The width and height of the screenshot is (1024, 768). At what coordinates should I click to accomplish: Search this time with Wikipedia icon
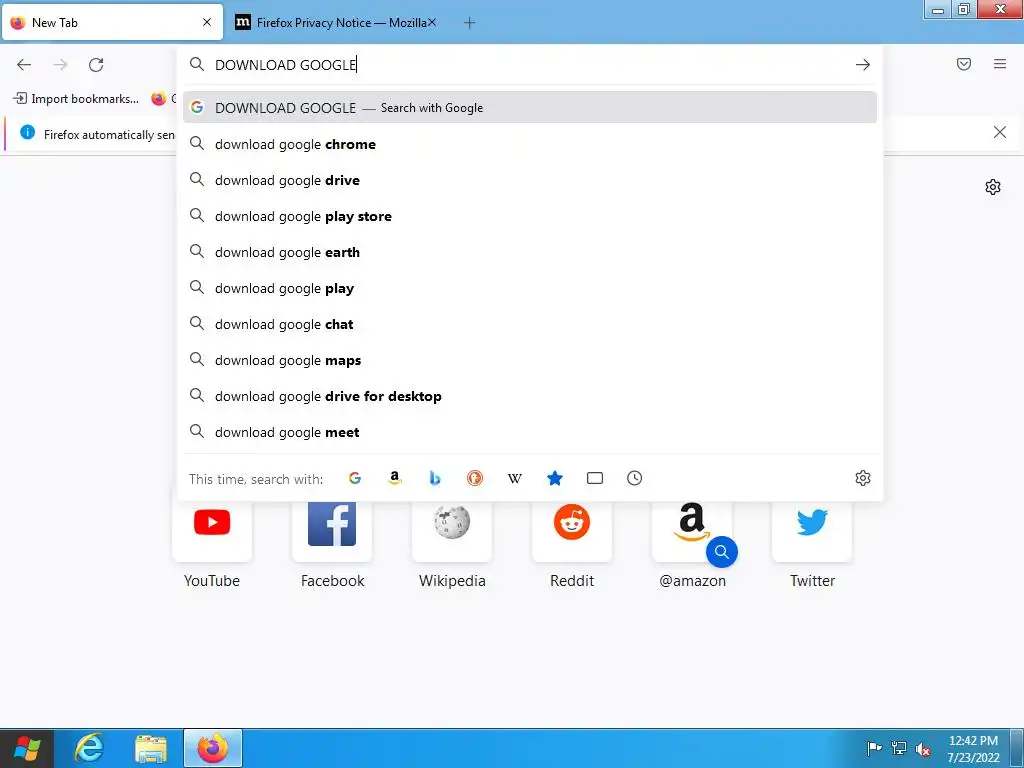pos(515,478)
